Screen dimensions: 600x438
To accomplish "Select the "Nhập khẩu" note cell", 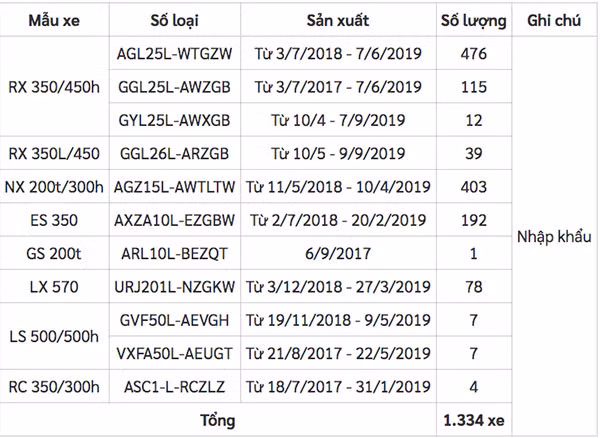I will [555, 237].
